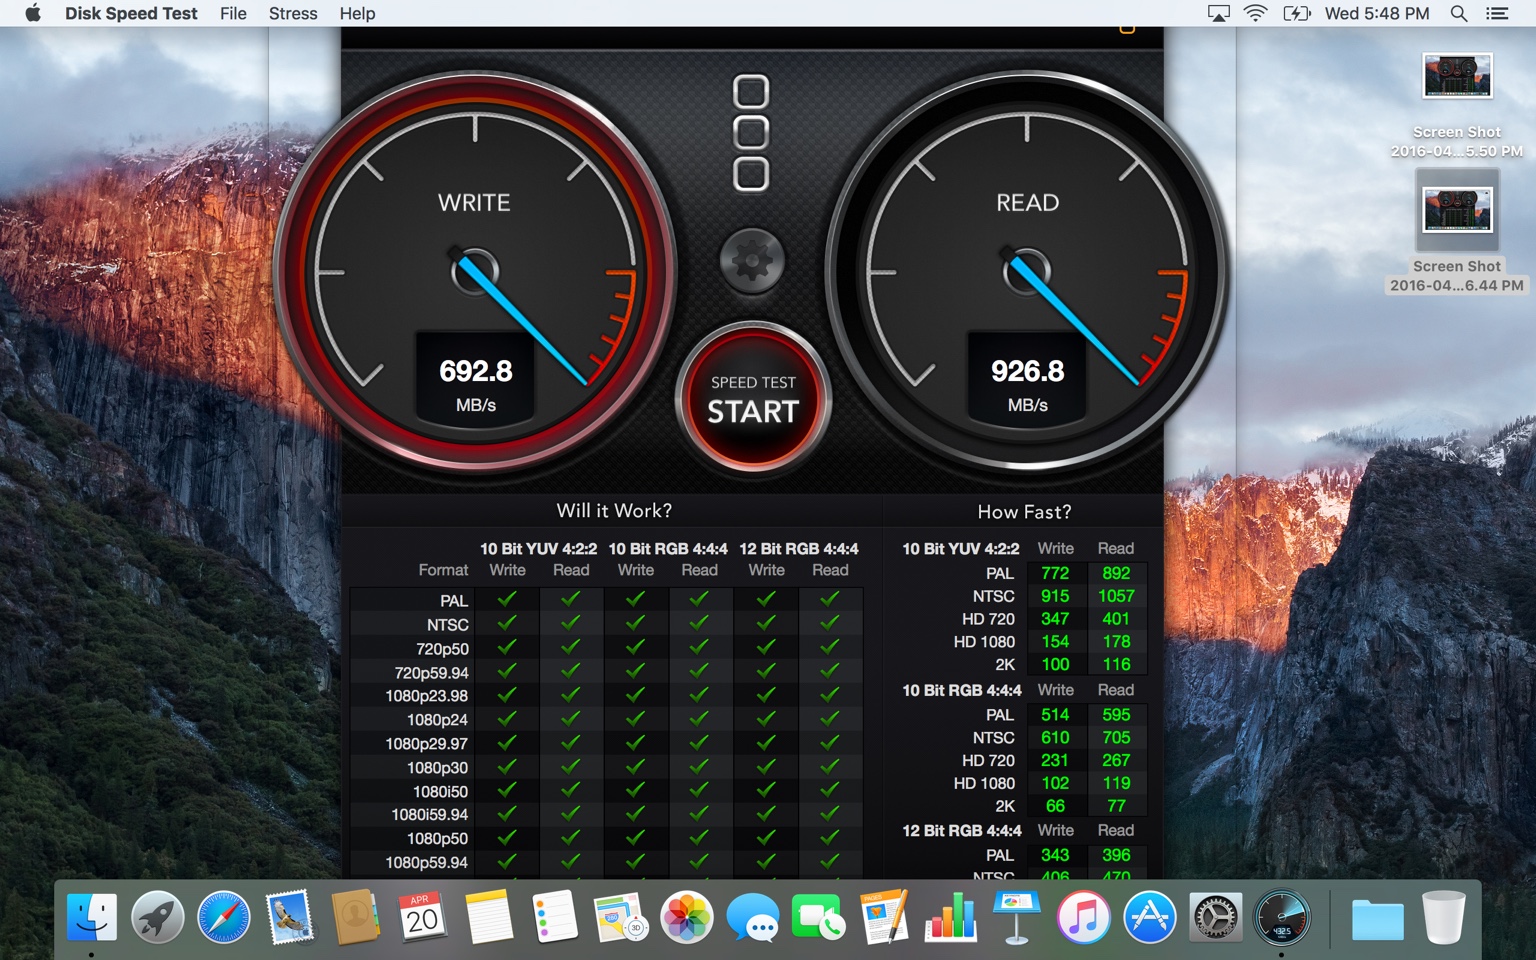Click the battery charging icon
The width and height of the screenshot is (1536, 960).
click(1296, 13)
